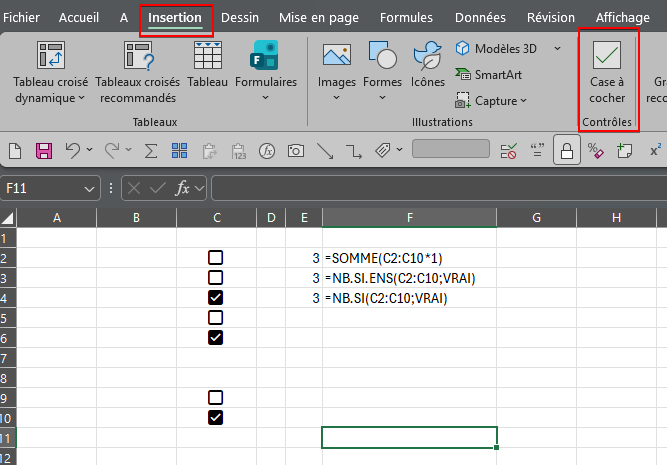667x465 pixels.
Task: Open the Tableau croisé dynamique tool
Action: 50,72
